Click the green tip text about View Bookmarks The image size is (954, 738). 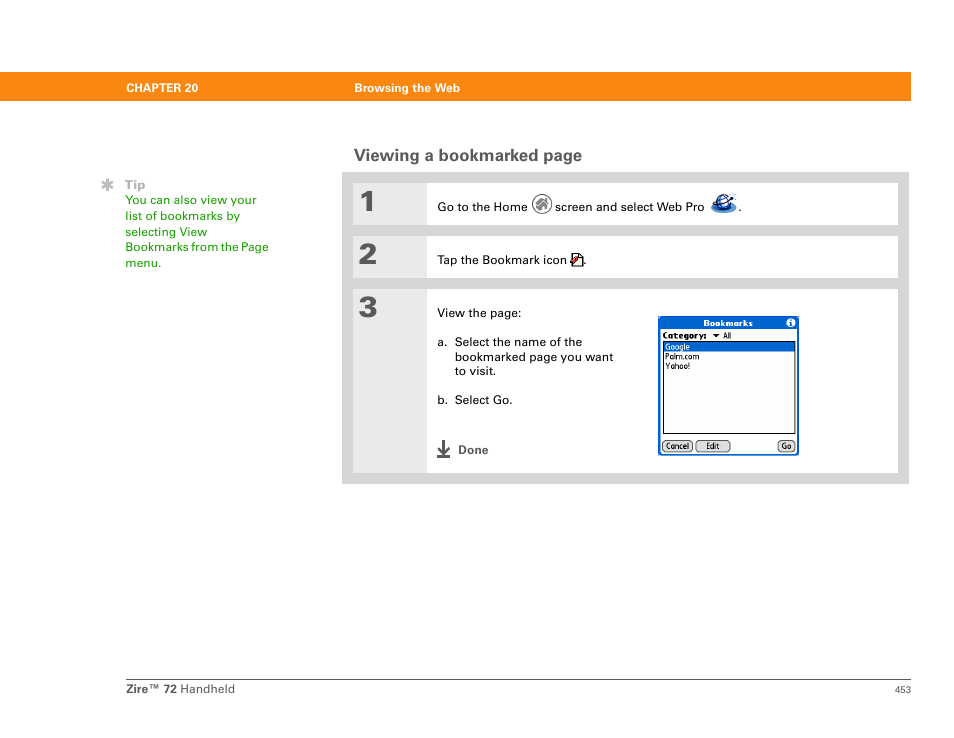point(196,231)
